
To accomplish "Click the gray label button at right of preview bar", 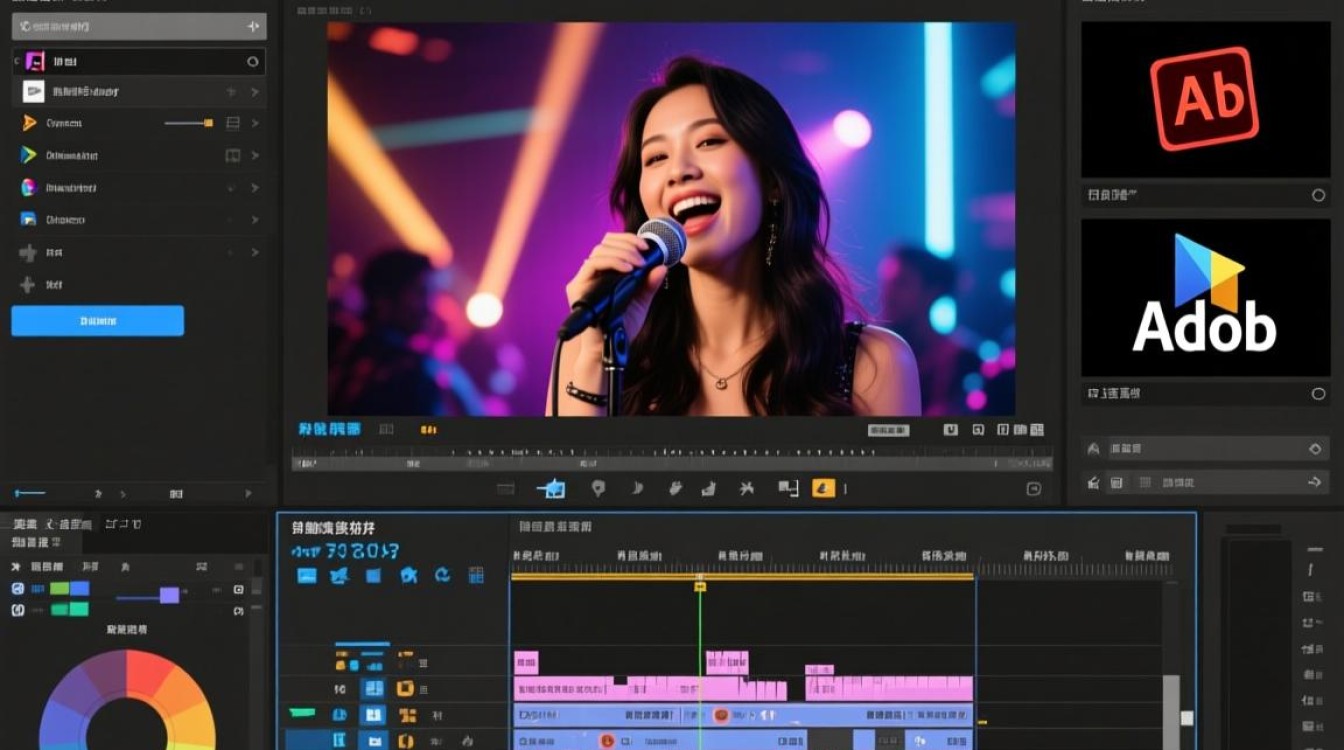I will [888, 430].
